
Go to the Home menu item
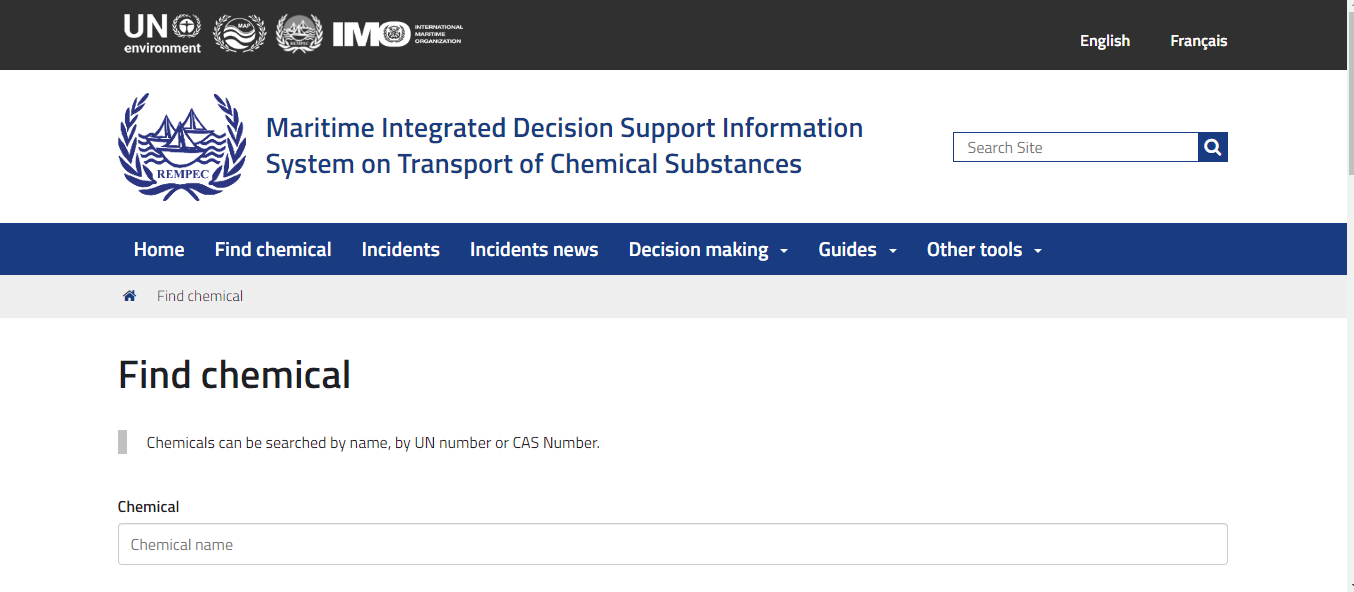point(159,249)
